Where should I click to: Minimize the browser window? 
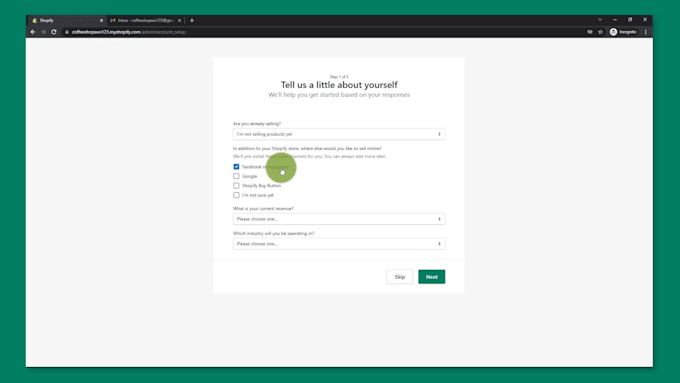pos(615,20)
